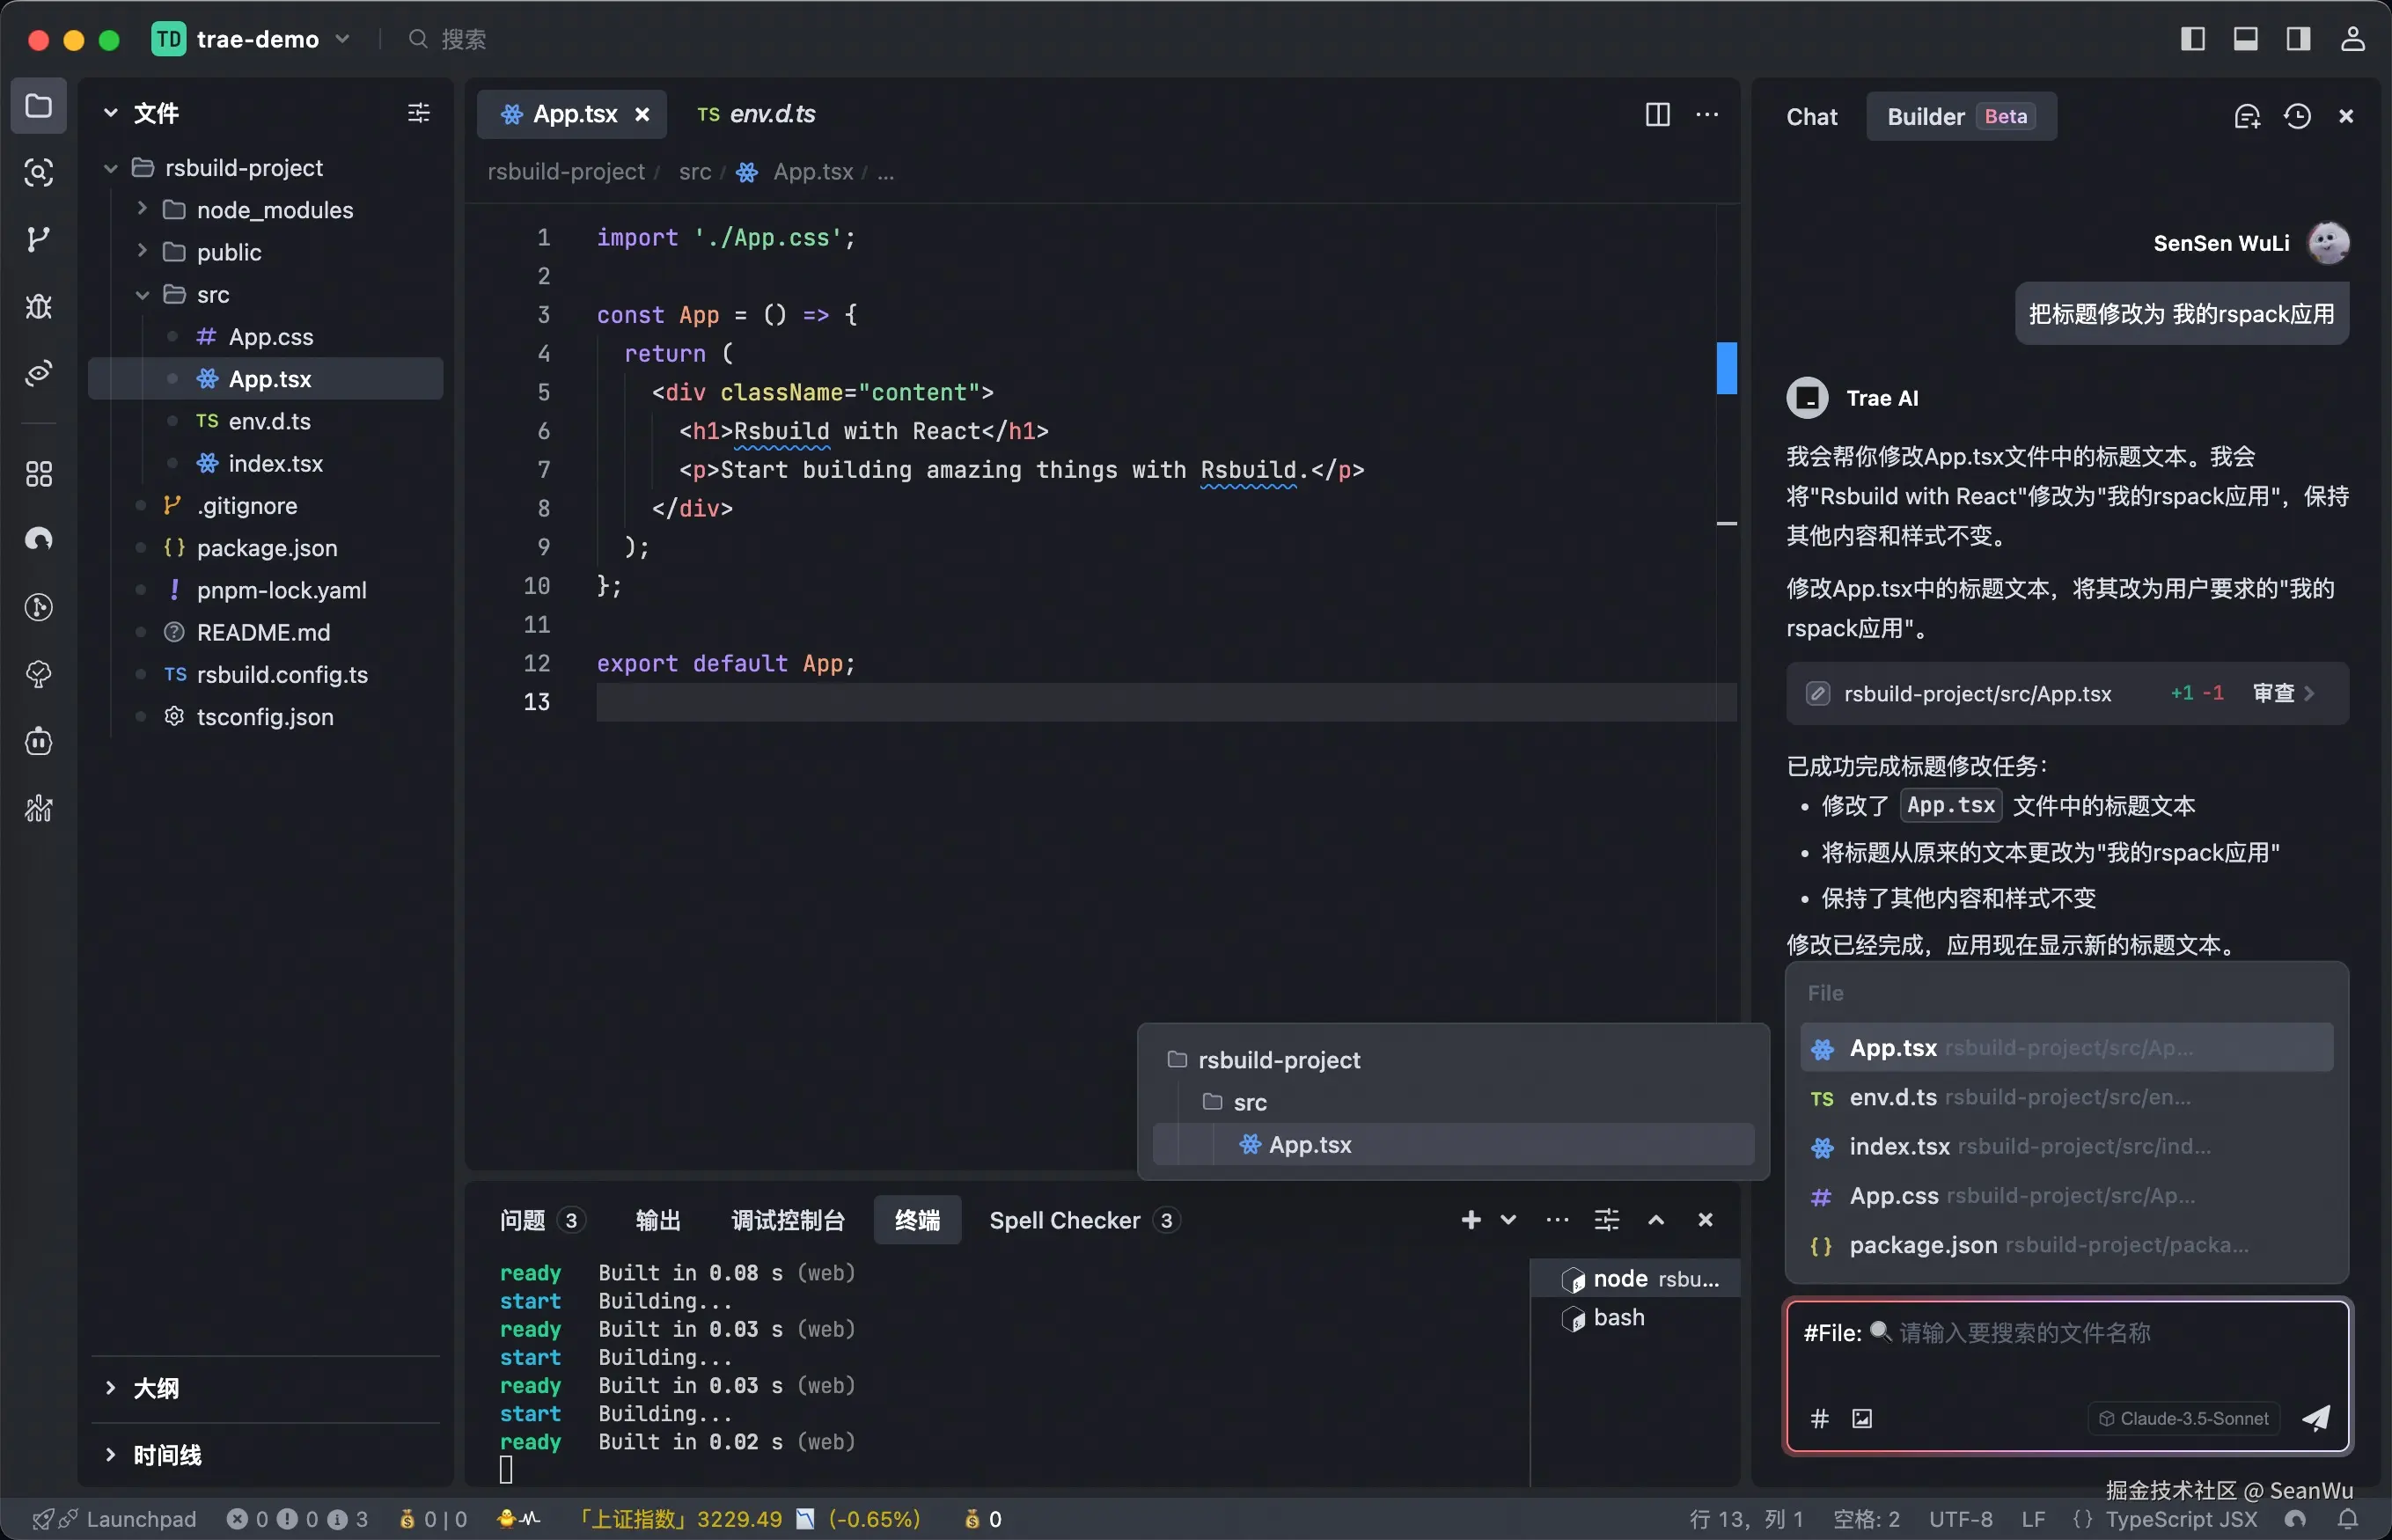
Task: Start a new chat session icon
Action: (2246, 116)
